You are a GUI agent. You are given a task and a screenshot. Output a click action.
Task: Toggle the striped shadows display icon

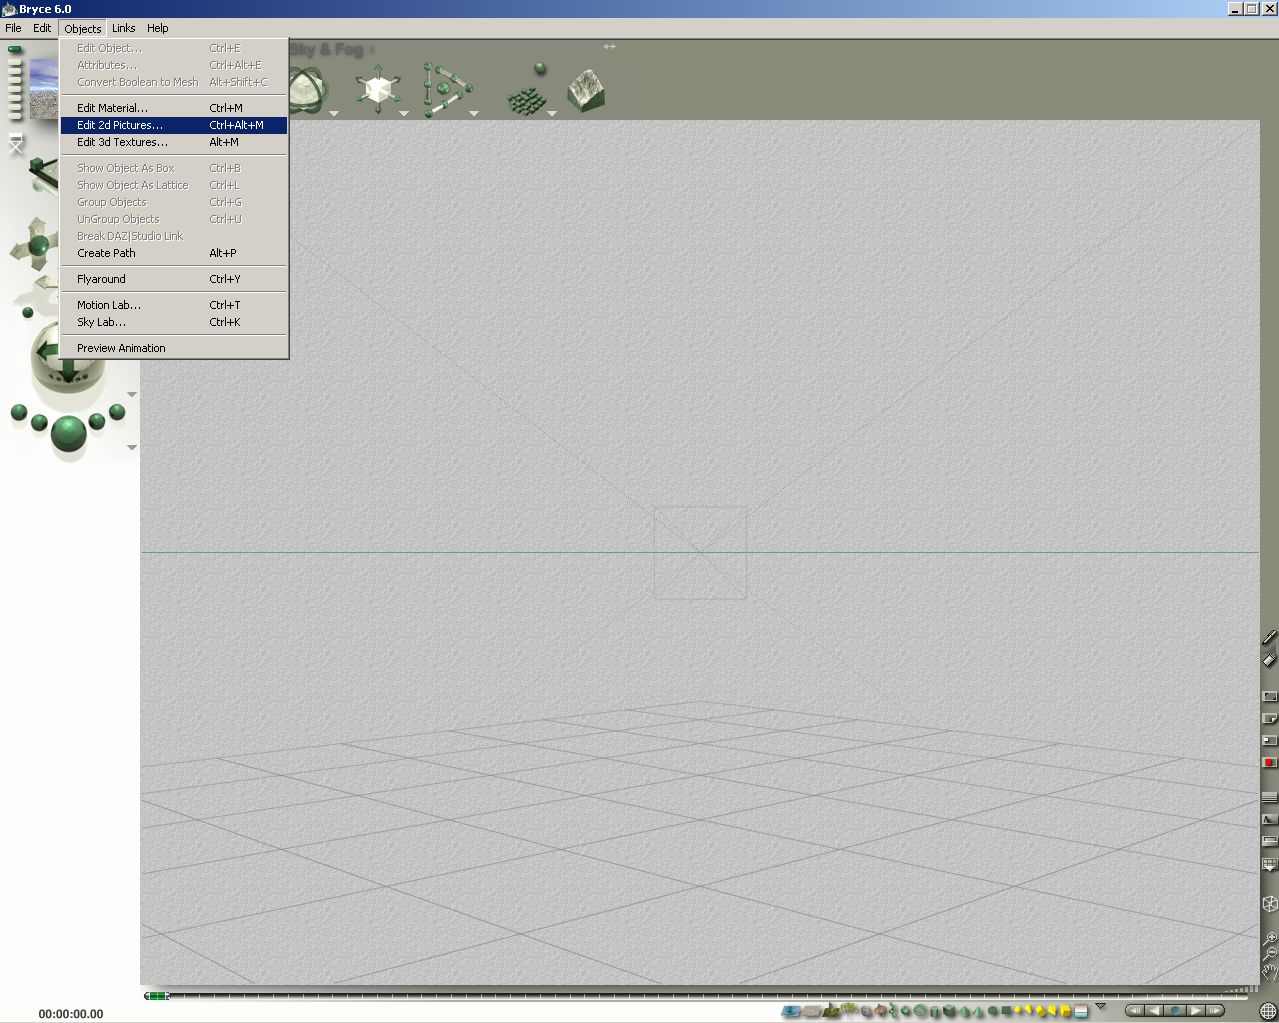[1269, 798]
